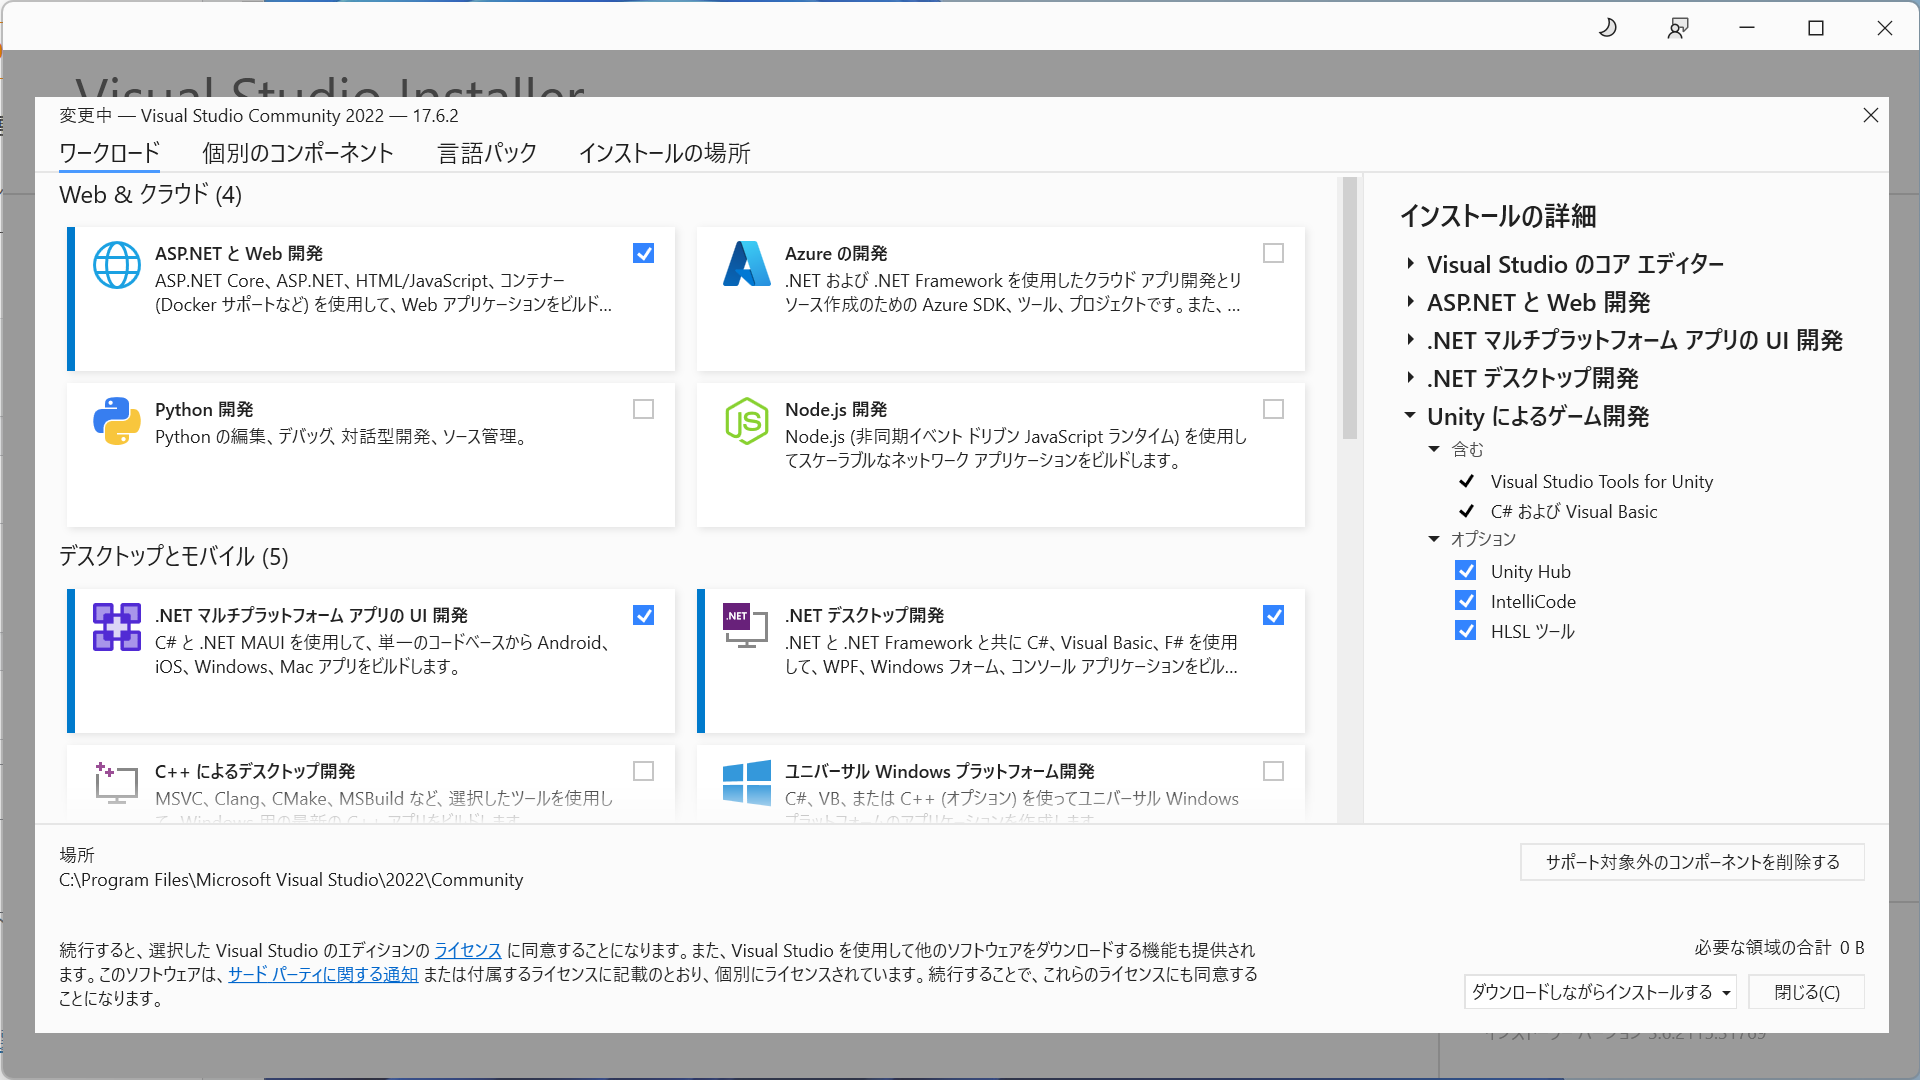Screen dimensions: 1920x1080
Task: Click the ASP.NET globe icon
Action: 117,265
